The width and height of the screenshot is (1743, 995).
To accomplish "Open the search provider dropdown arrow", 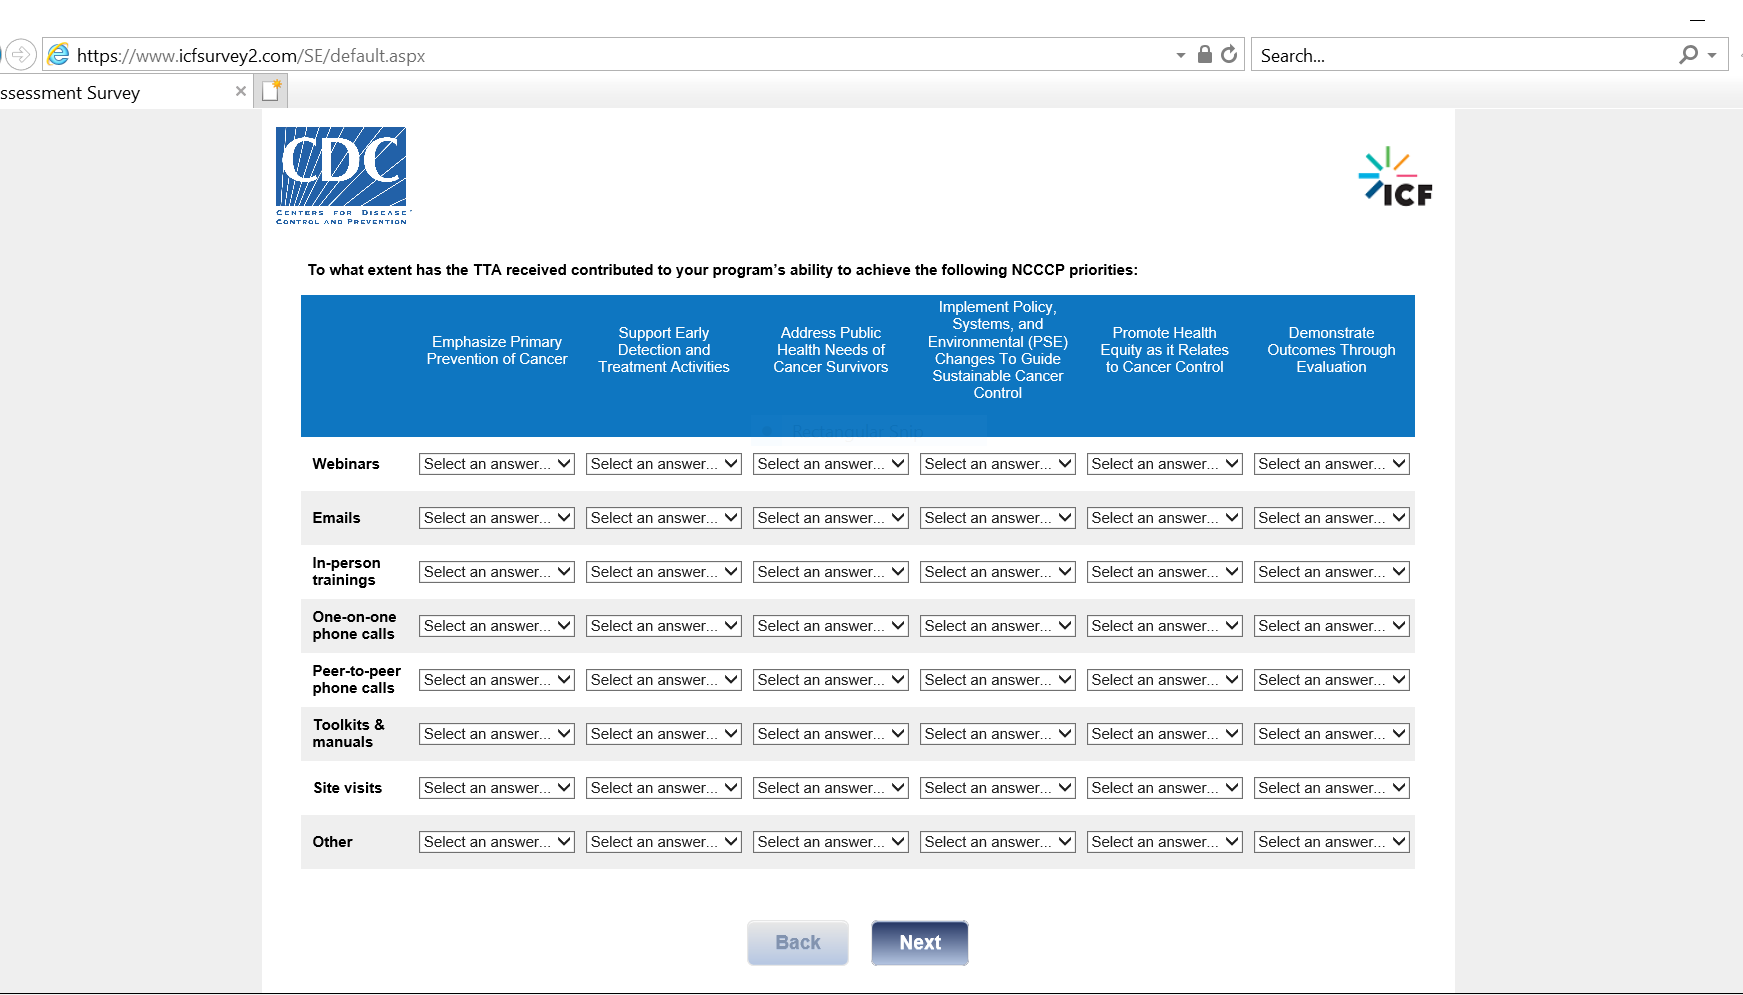I will pyautogui.click(x=1712, y=56).
